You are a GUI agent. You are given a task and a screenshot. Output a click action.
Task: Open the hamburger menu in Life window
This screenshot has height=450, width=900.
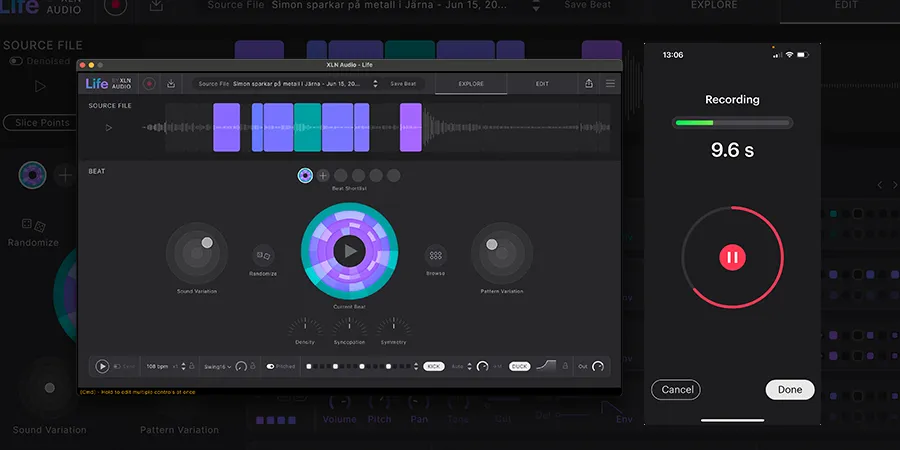(610, 84)
